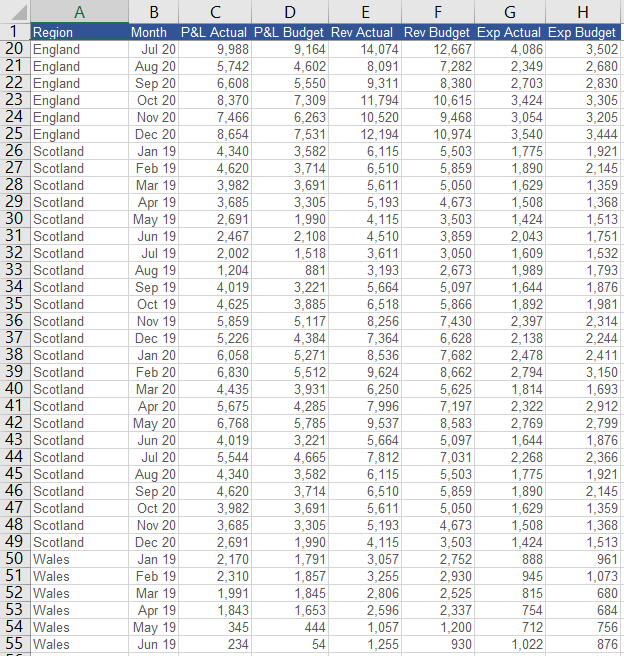Select the P&L Actual header cell

(x=214, y=32)
